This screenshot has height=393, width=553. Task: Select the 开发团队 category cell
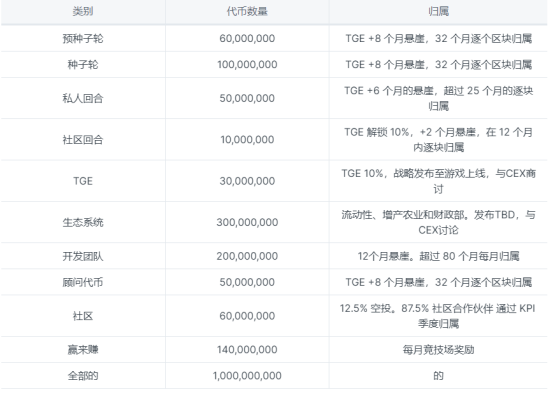coord(83,256)
